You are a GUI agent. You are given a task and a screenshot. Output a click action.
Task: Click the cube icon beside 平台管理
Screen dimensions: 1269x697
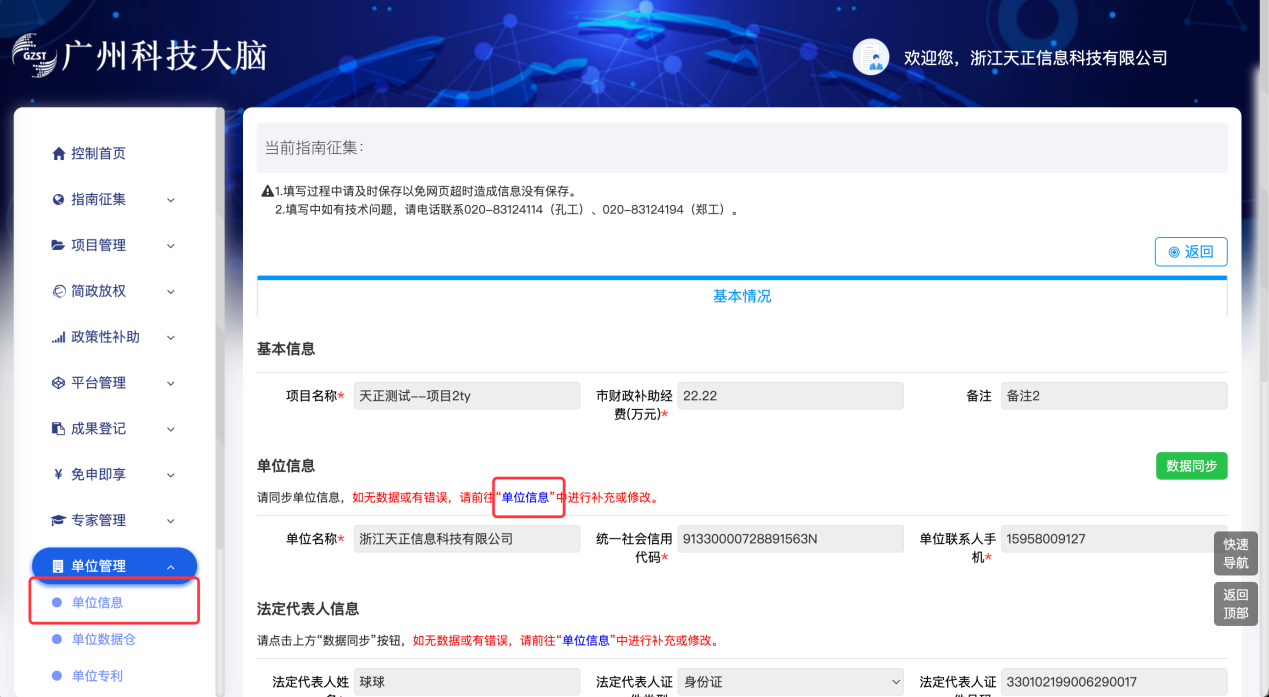pos(58,383)
